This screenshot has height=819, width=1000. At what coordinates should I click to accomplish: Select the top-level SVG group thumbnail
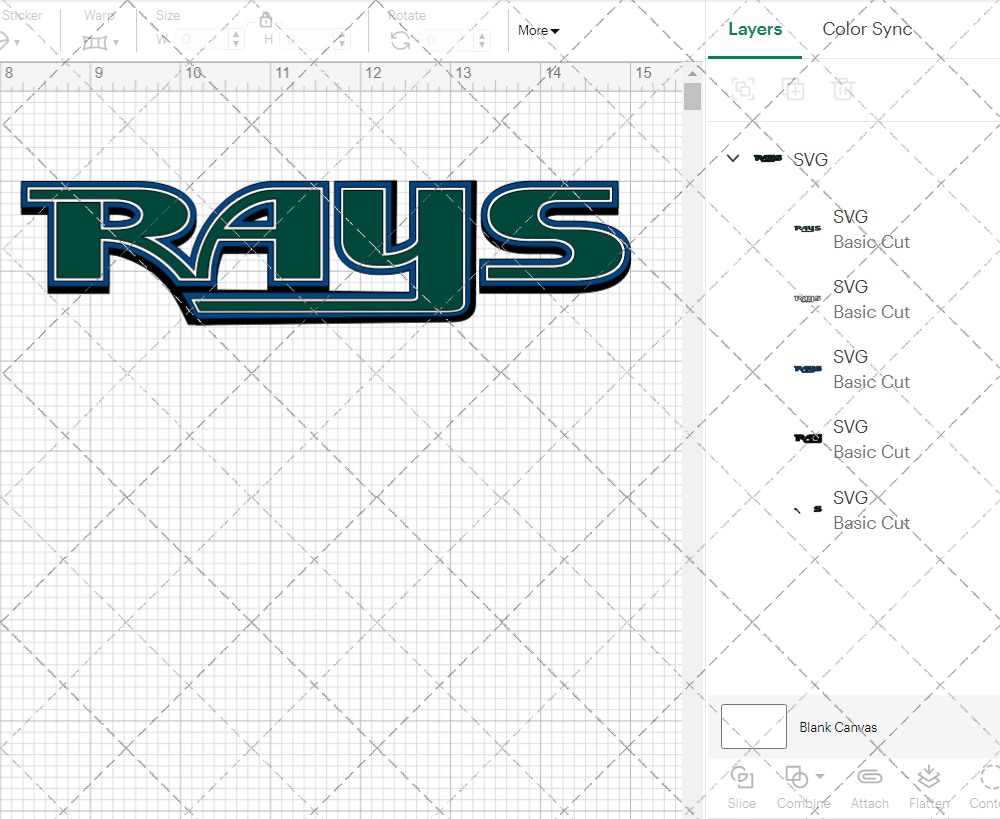coord(768,158)
